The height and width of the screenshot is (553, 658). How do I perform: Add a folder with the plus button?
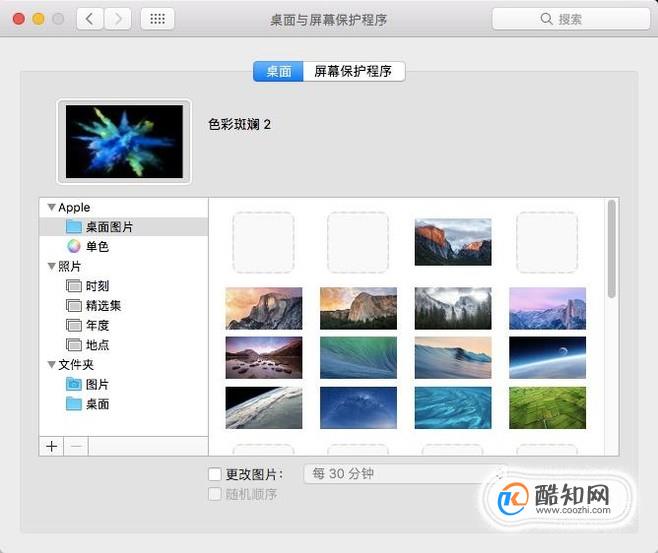[x=52, y=446]
